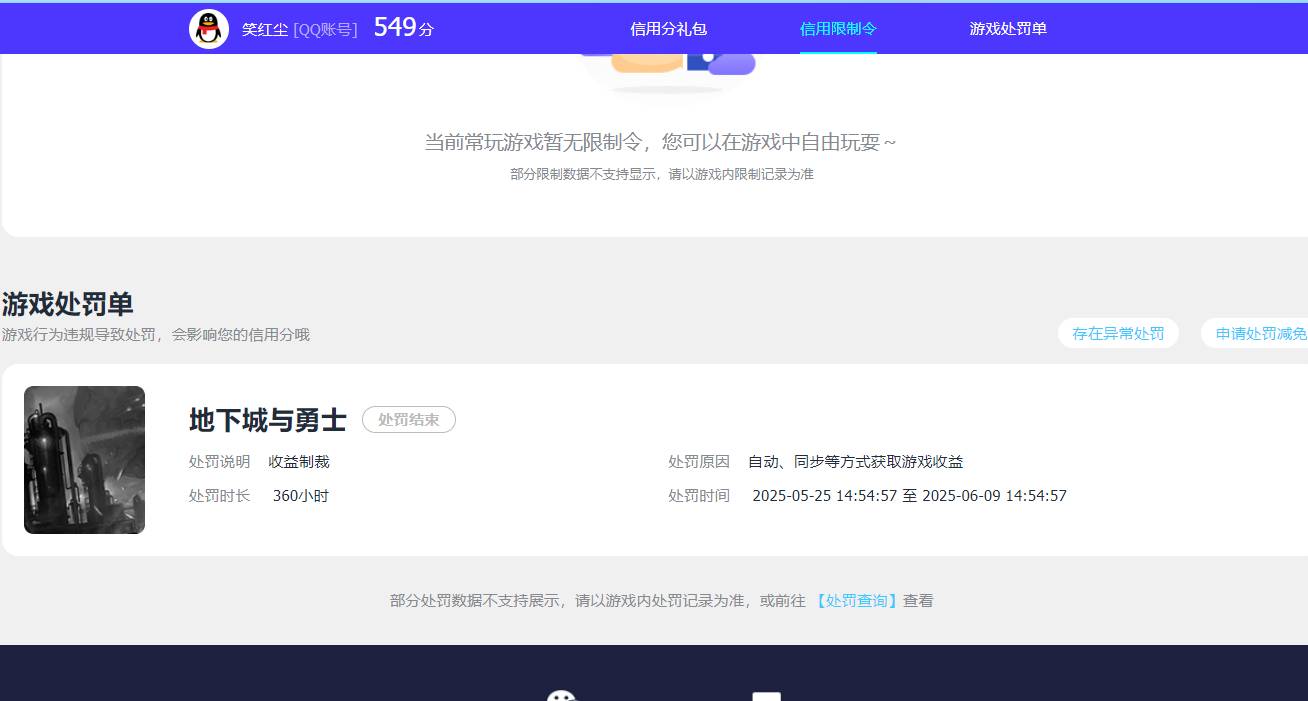Image resolution: width=1308 pixels, height=701 pixels.
Task: Select the 游戏处罚单 tab
Action: (x=1007, y=28)
